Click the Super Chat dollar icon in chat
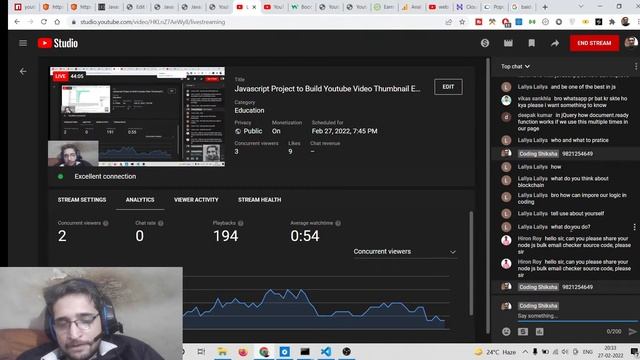The image size is (640, 360). (523, 331)
